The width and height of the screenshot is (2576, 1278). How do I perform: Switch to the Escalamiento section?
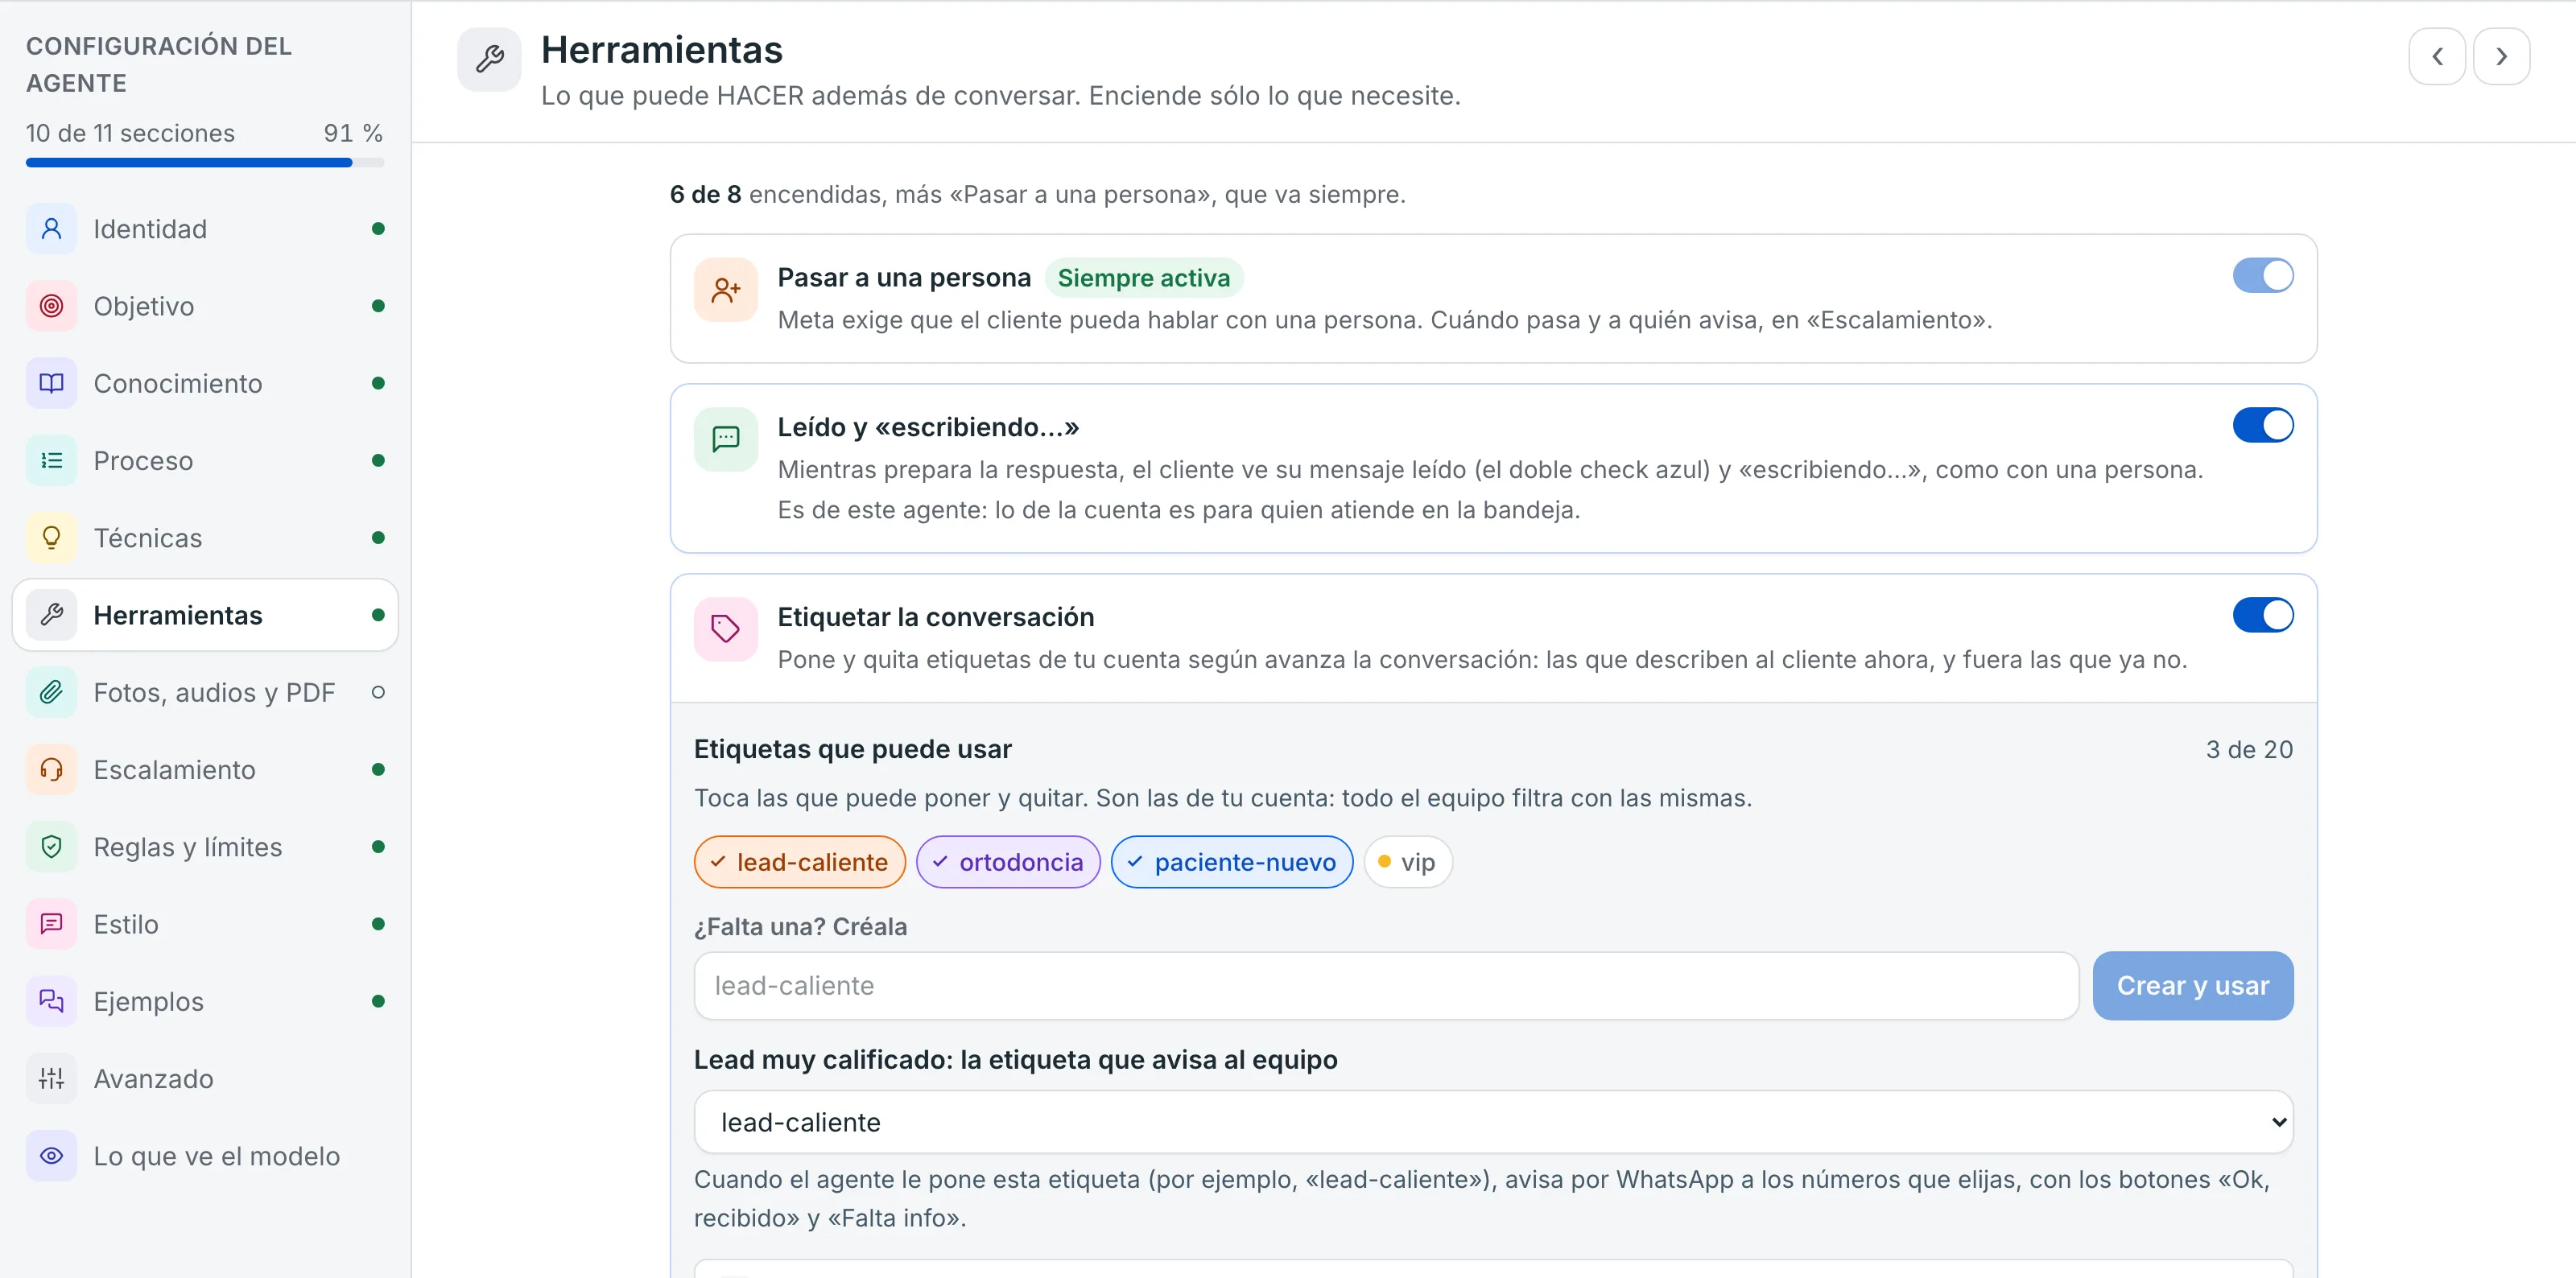click(x=205, y=770)
